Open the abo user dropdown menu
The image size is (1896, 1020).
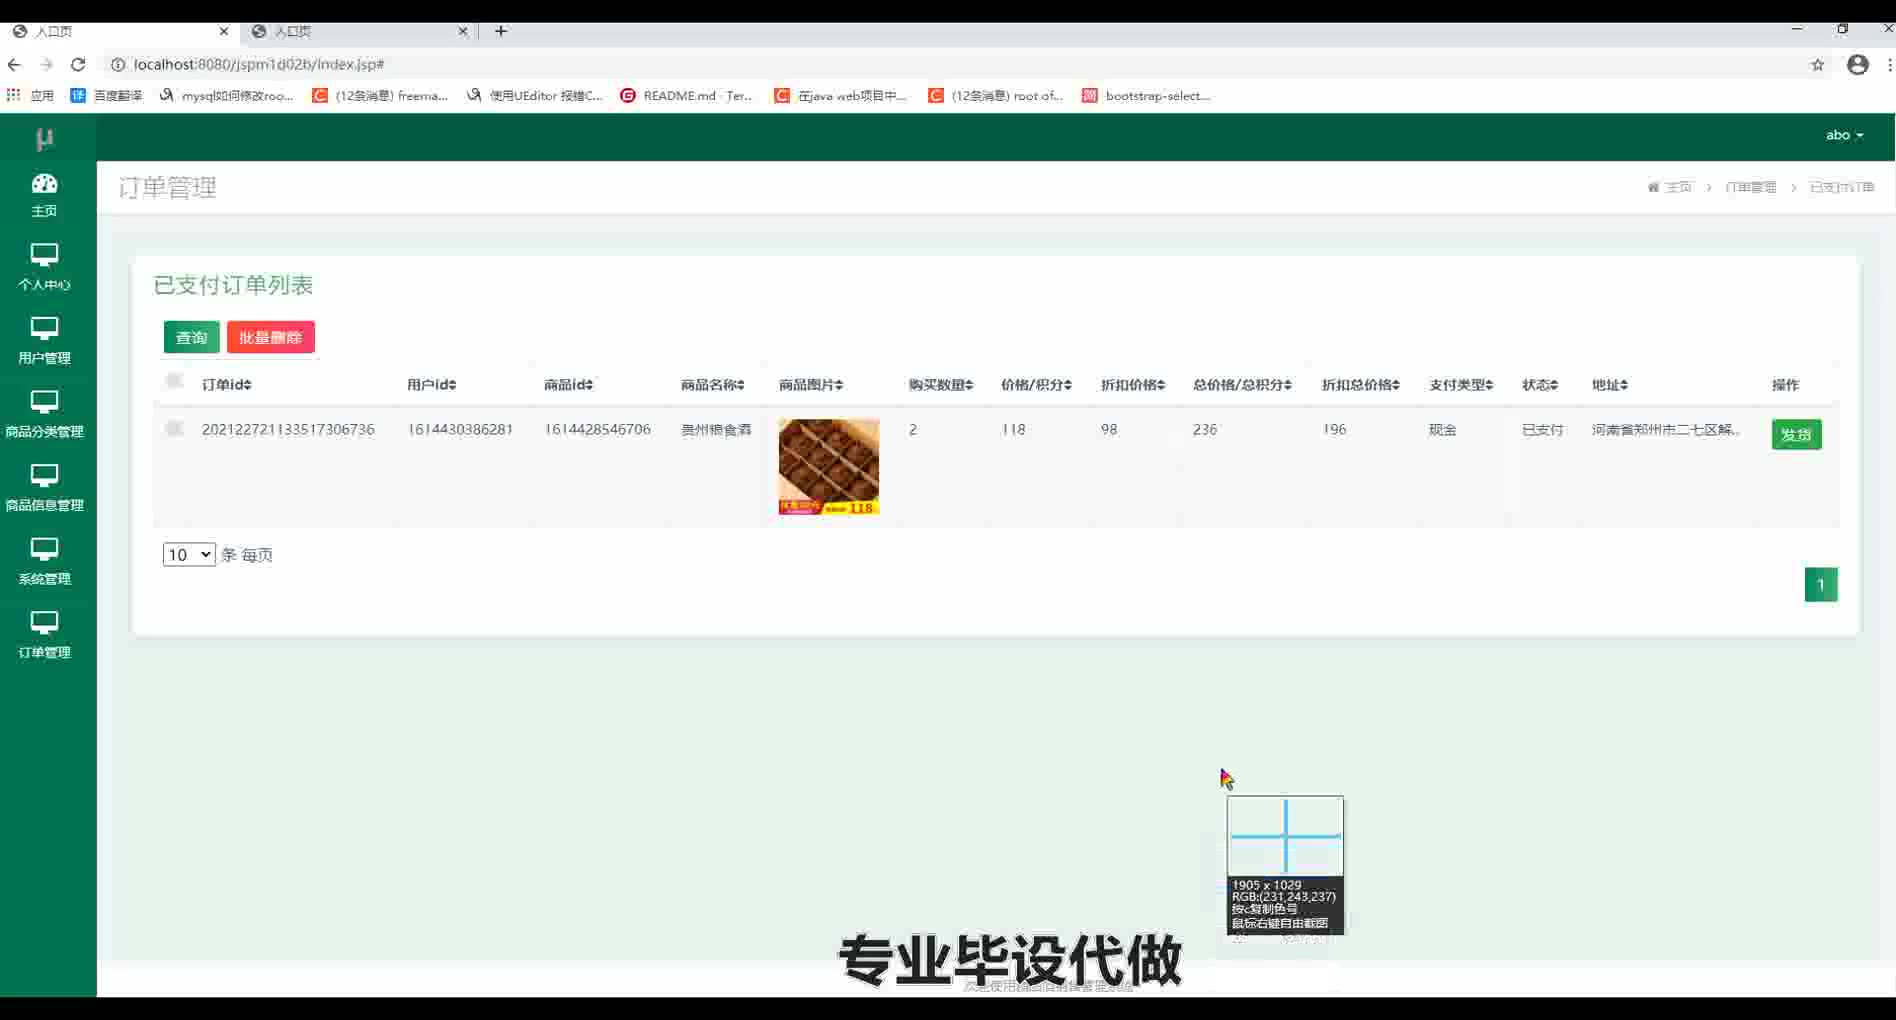1844,135
